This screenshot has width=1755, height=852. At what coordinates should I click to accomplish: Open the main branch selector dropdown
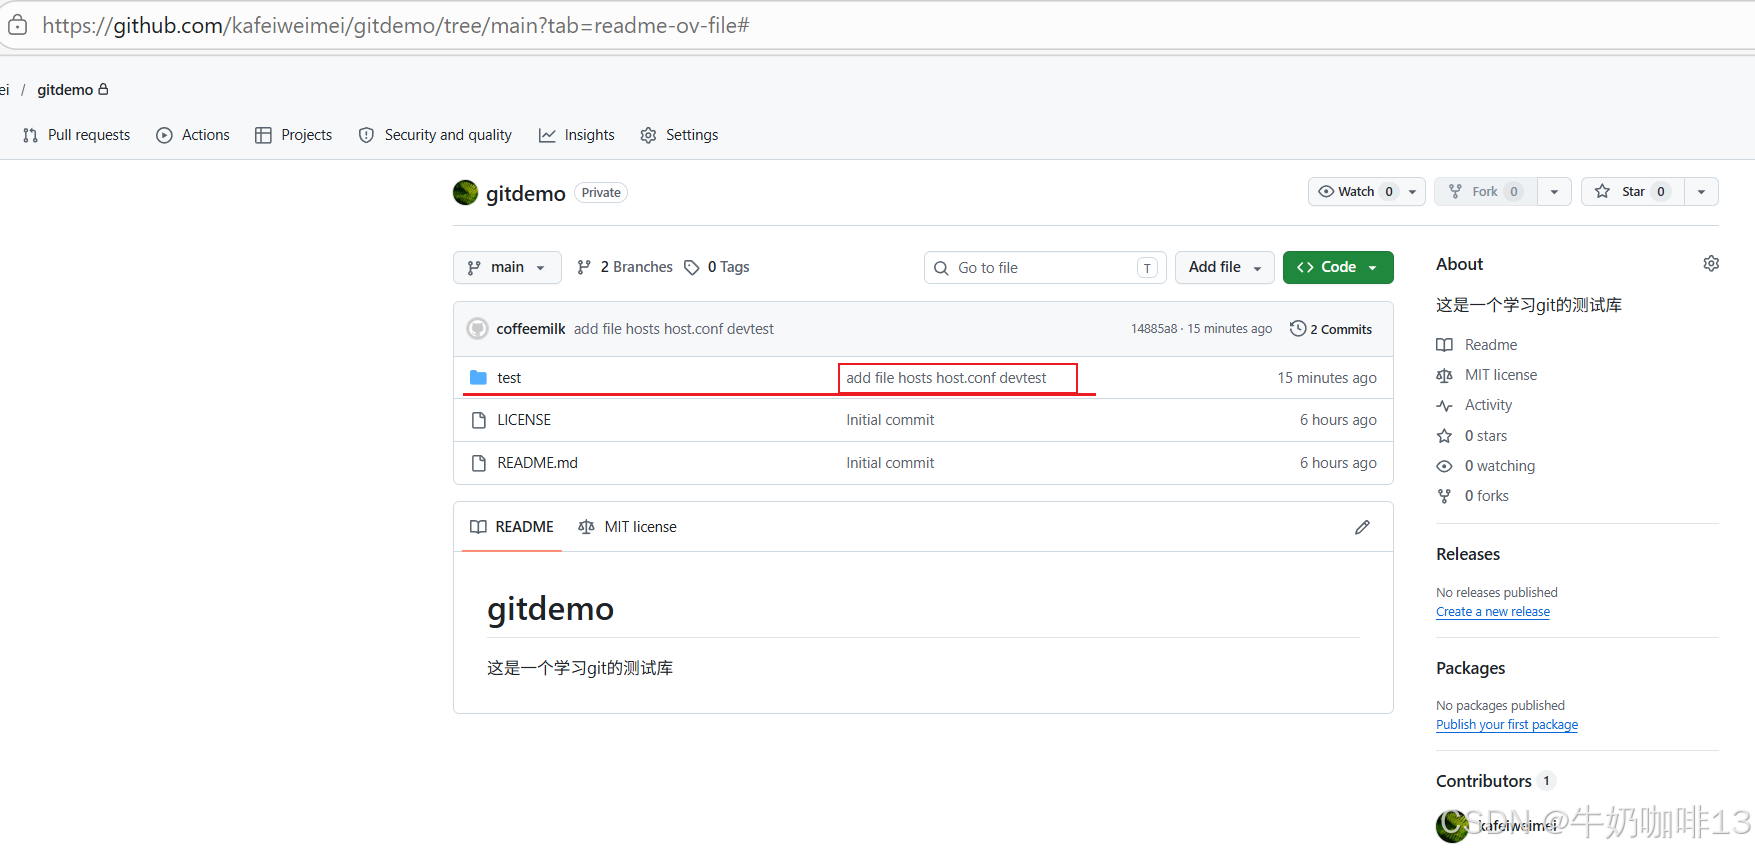507,267
